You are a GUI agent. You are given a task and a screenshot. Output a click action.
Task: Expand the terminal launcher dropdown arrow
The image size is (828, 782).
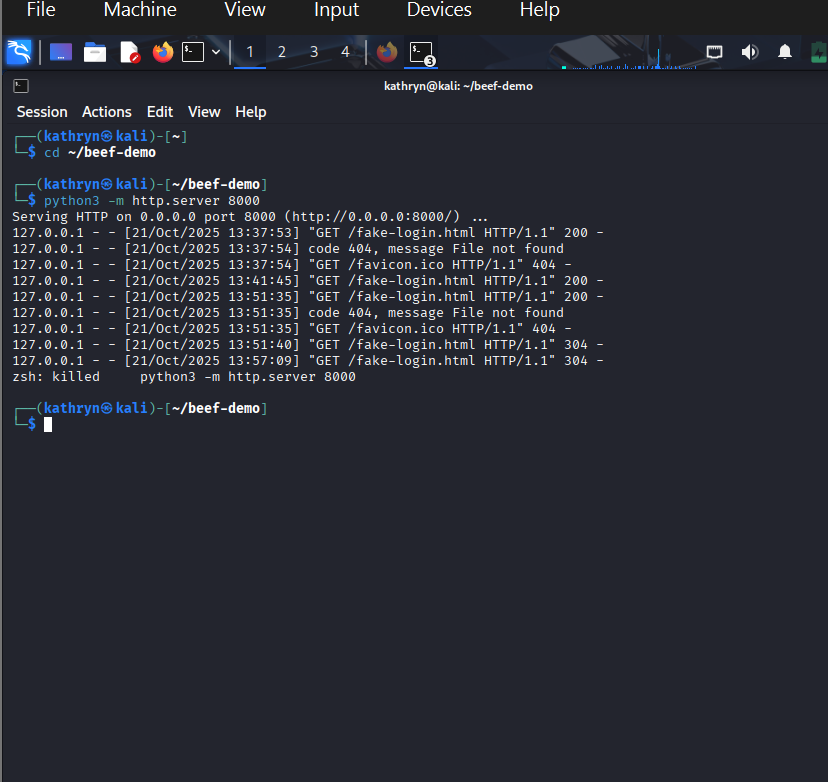[x=215, y=52]
